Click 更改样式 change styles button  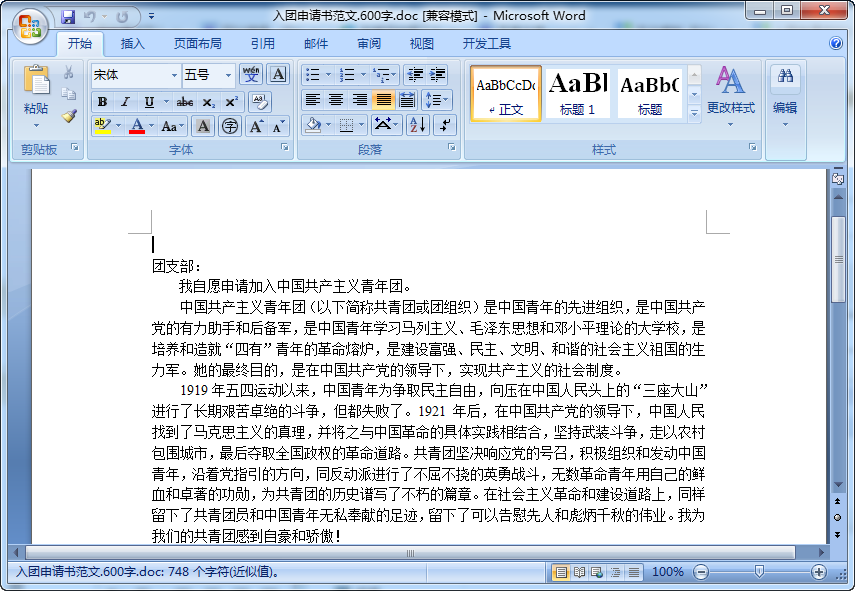[x=731, y=97]
